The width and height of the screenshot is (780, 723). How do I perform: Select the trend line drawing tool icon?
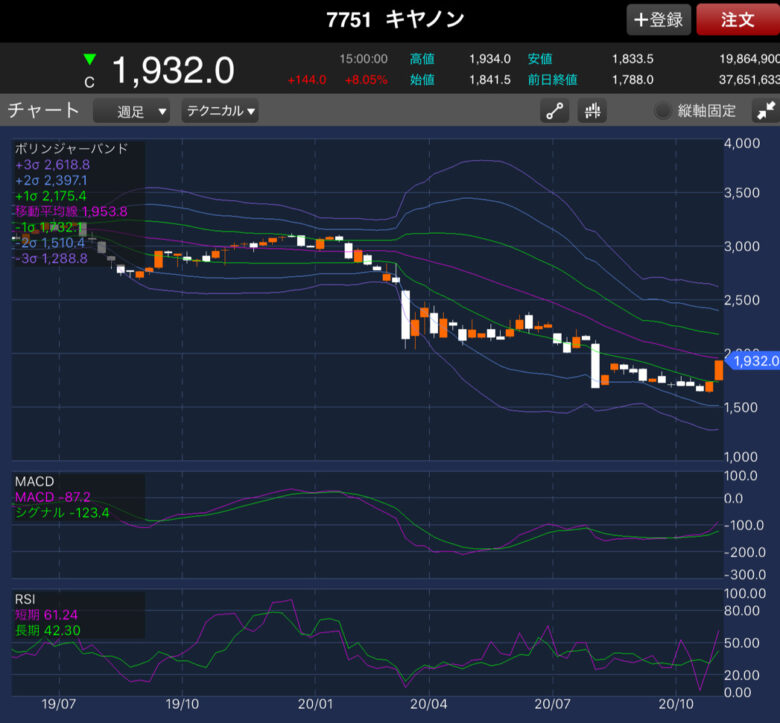[x=554, y=110]
